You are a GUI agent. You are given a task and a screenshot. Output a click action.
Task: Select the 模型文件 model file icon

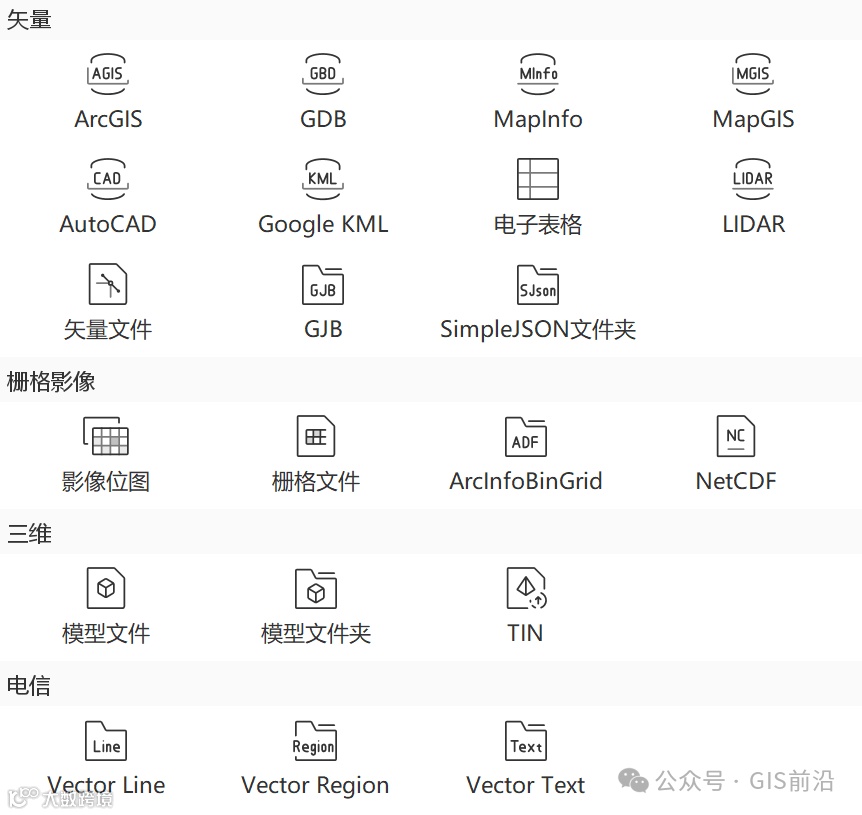coord(106,587)
